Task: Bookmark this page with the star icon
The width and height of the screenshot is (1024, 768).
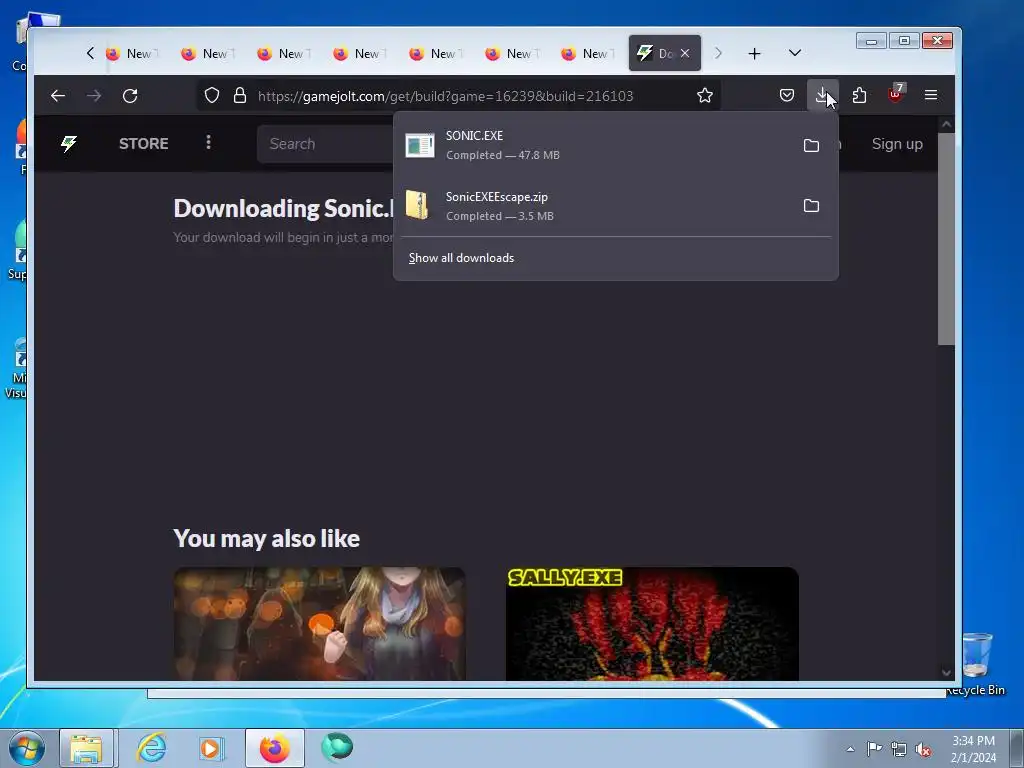Action: 705,95
